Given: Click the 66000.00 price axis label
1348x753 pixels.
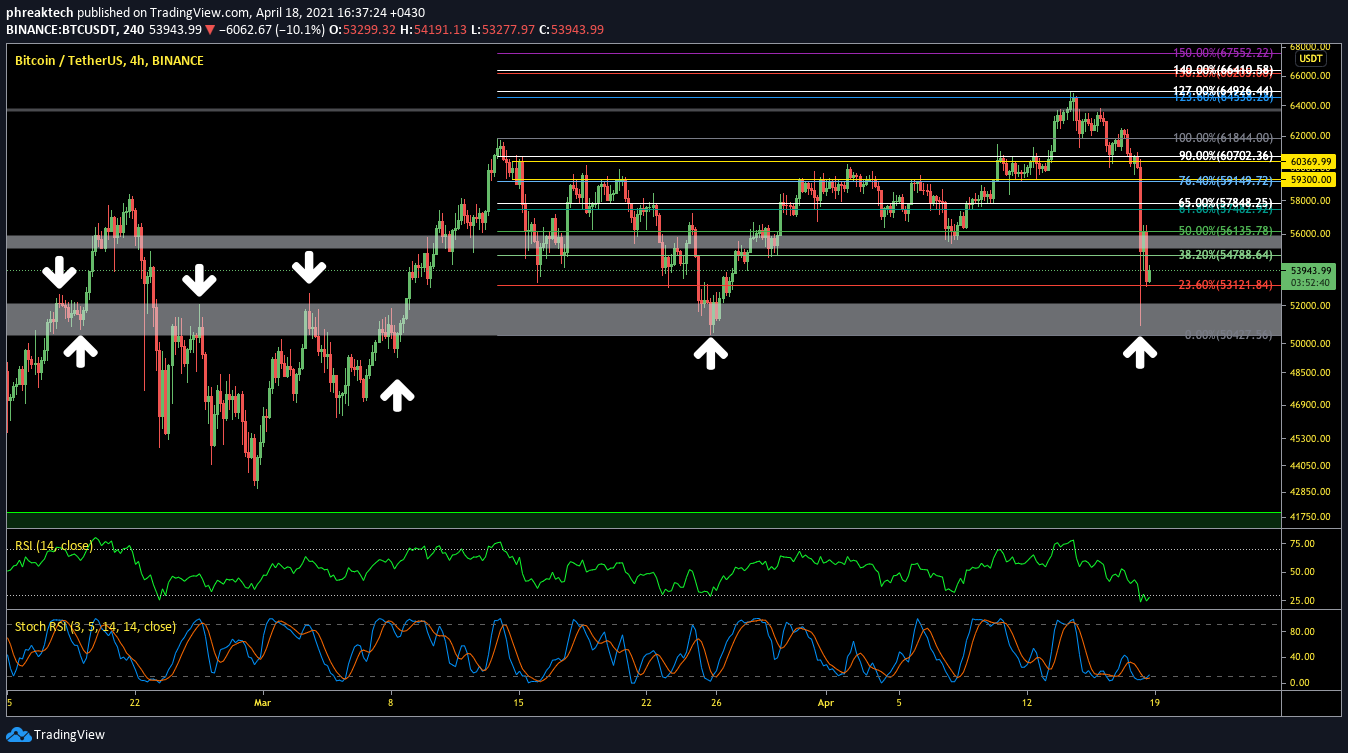Looking at the screenshot, I should [1310, 76].
